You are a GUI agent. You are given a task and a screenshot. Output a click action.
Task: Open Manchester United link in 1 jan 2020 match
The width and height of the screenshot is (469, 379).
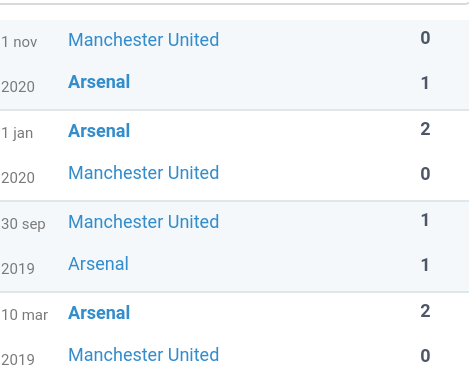144,173
